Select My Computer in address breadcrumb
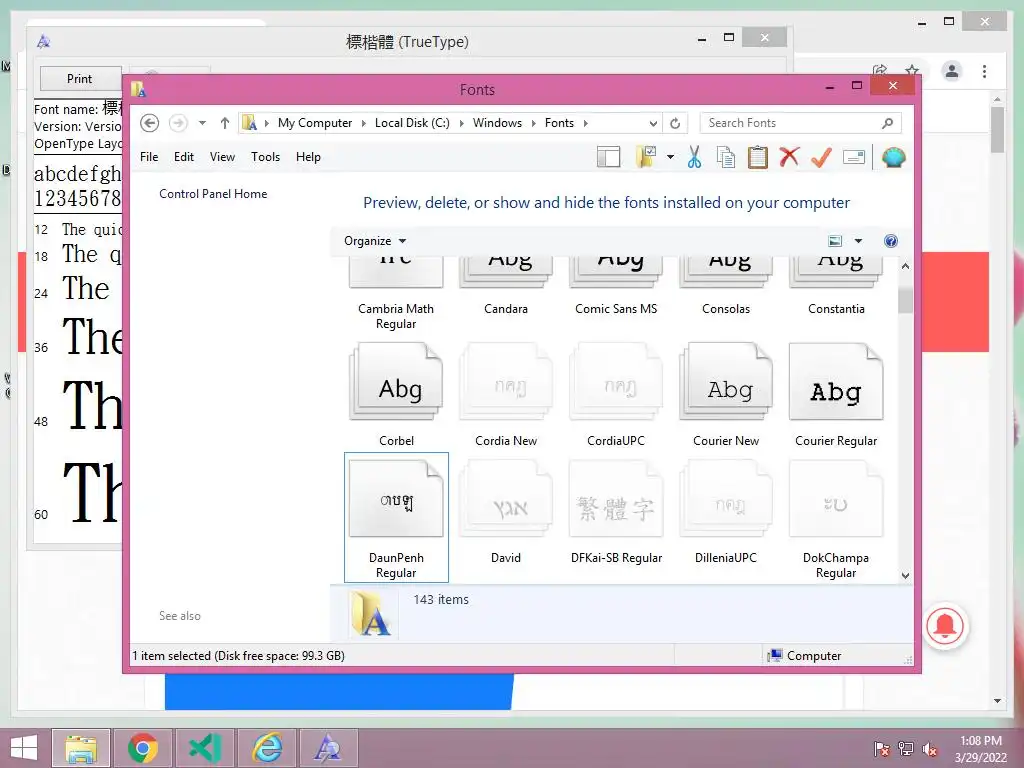1024x768 pixels. [315, 123]
